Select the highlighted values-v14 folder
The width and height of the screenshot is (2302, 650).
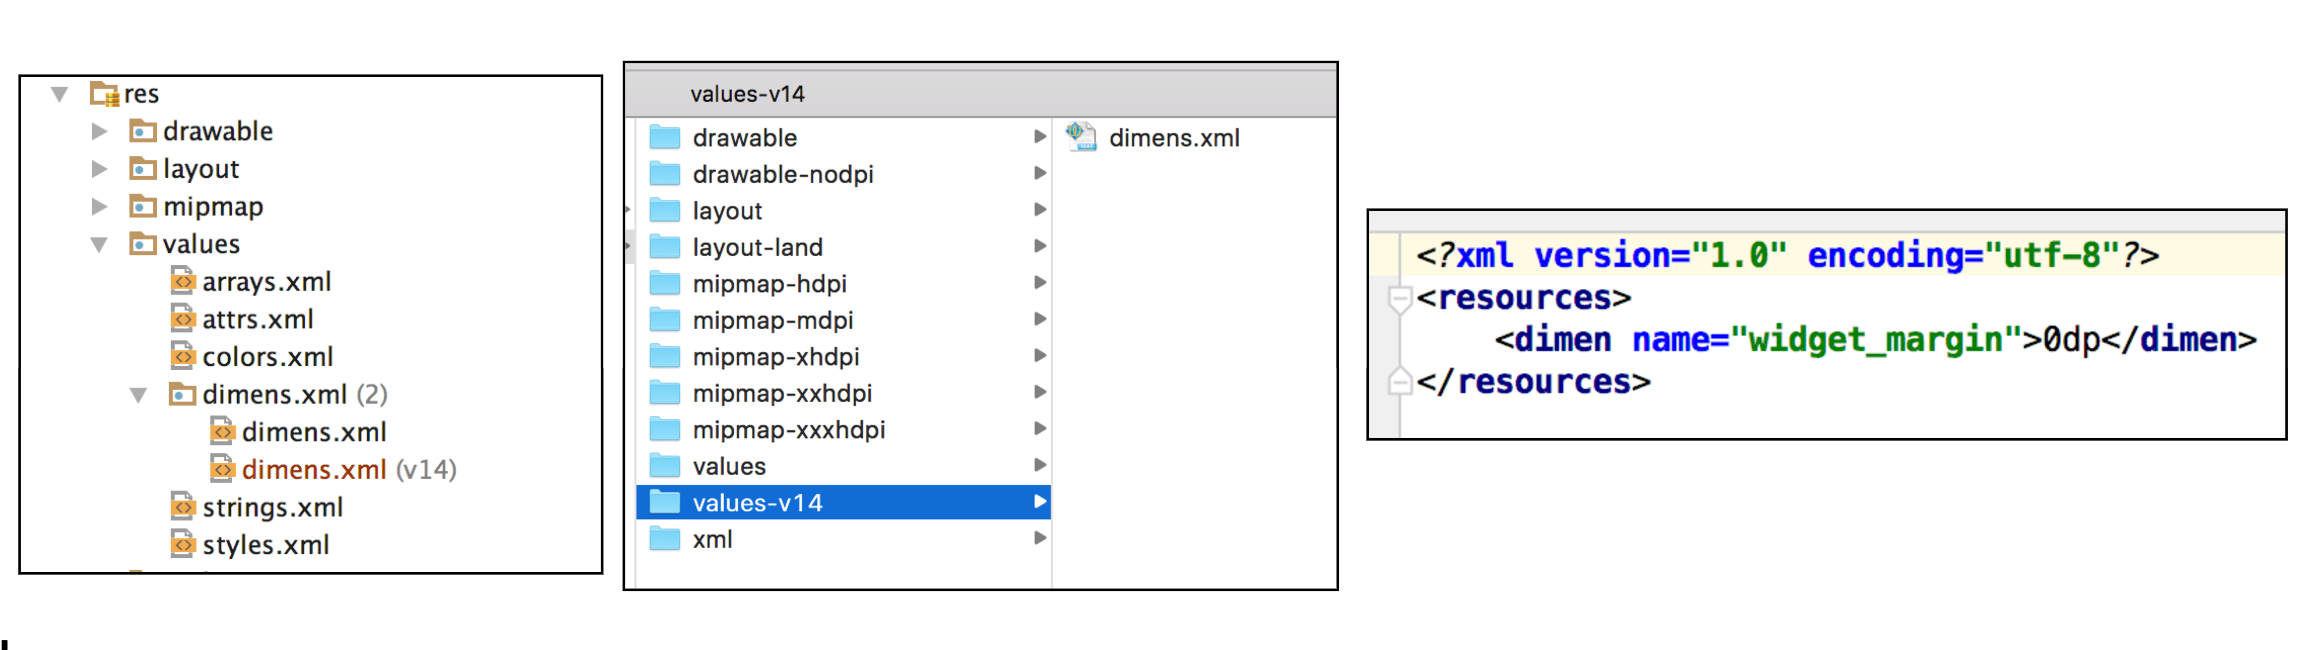[757, 503]
